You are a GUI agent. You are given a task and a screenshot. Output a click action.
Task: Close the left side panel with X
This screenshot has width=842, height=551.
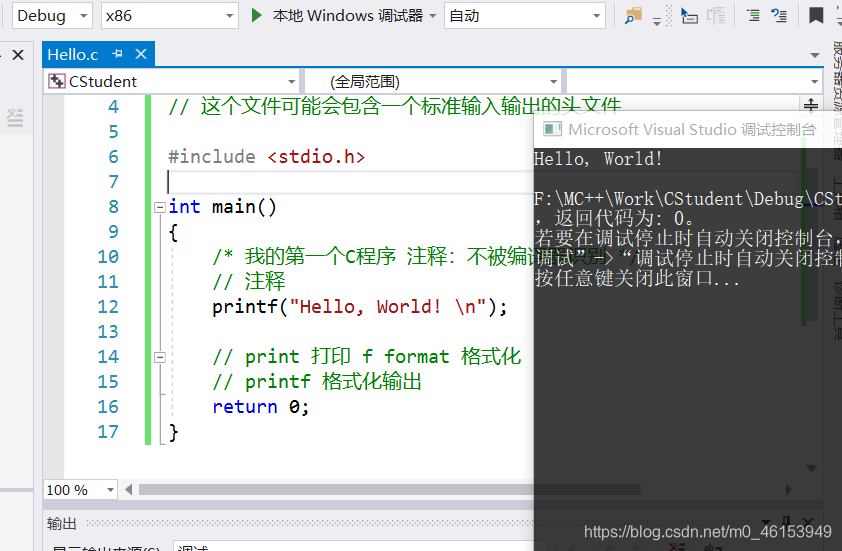tap(18, 55)
